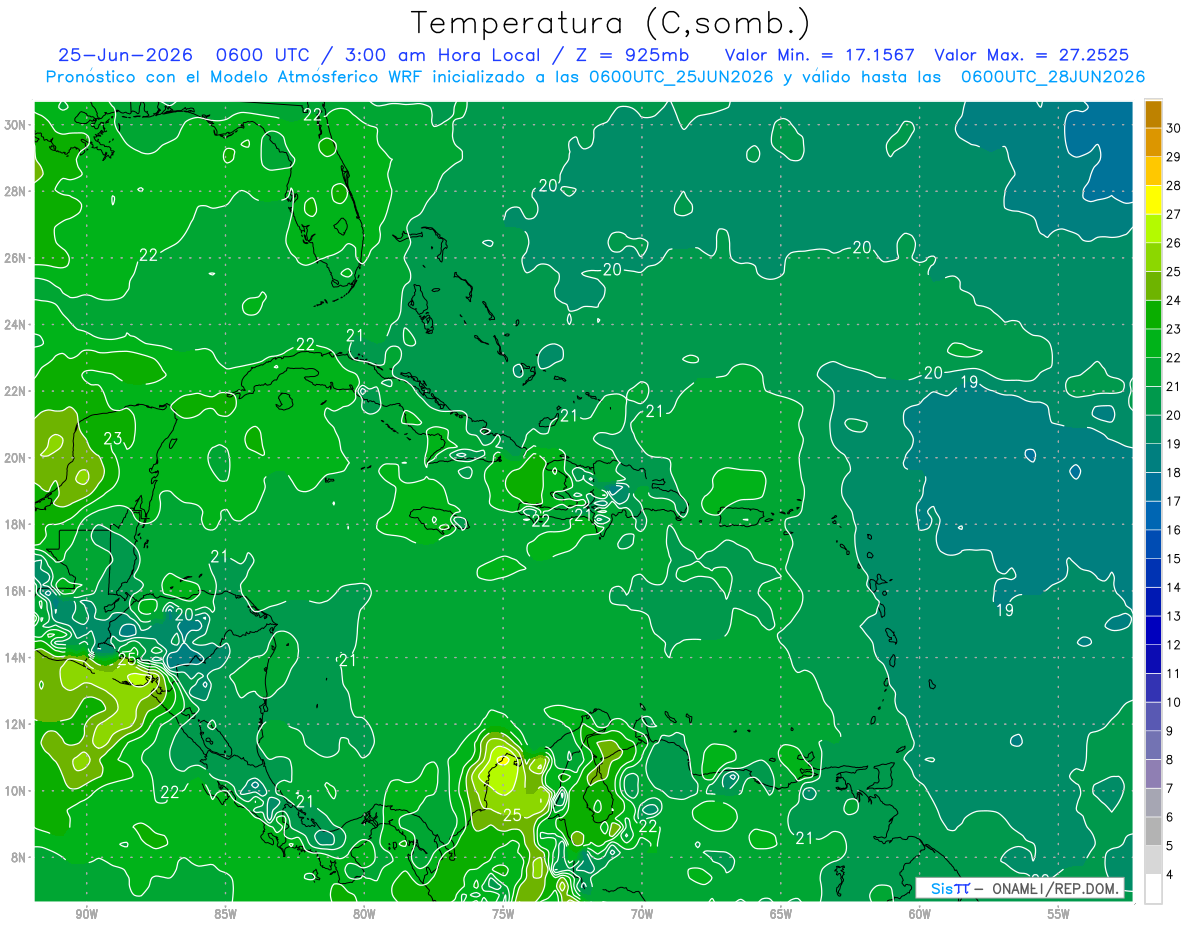
Task: Click the legend value label "4"
Action: point(1170,875)
